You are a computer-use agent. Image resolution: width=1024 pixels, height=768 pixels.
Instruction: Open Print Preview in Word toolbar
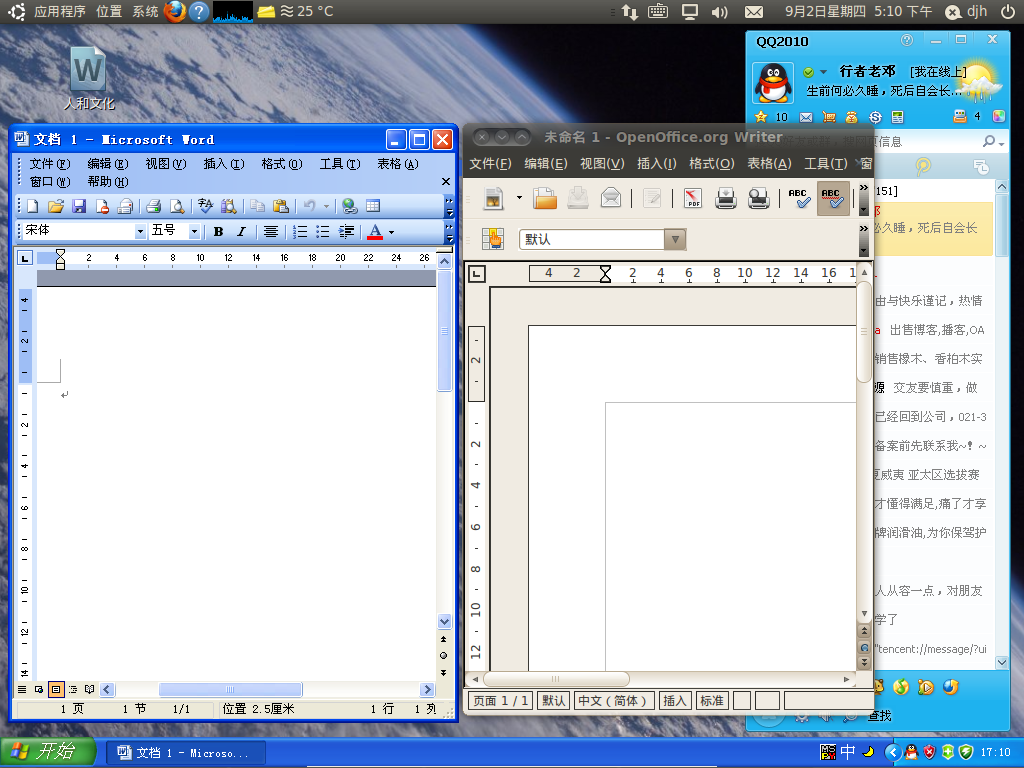177,206
